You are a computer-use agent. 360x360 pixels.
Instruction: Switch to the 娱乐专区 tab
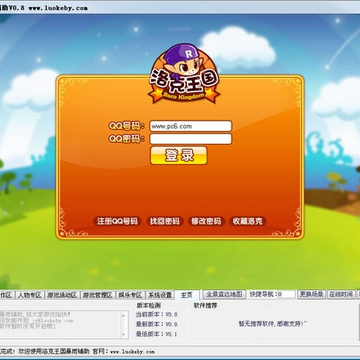tap(130, 295)
